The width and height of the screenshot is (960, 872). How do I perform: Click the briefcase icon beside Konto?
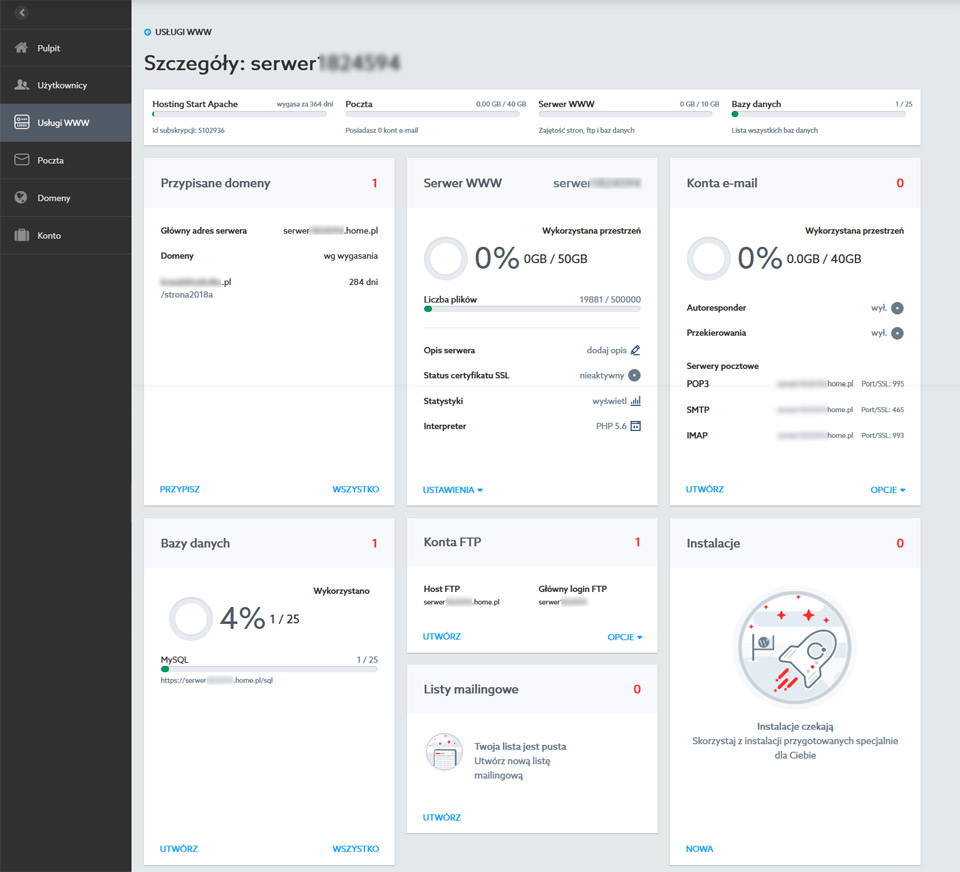pos(21,235)
